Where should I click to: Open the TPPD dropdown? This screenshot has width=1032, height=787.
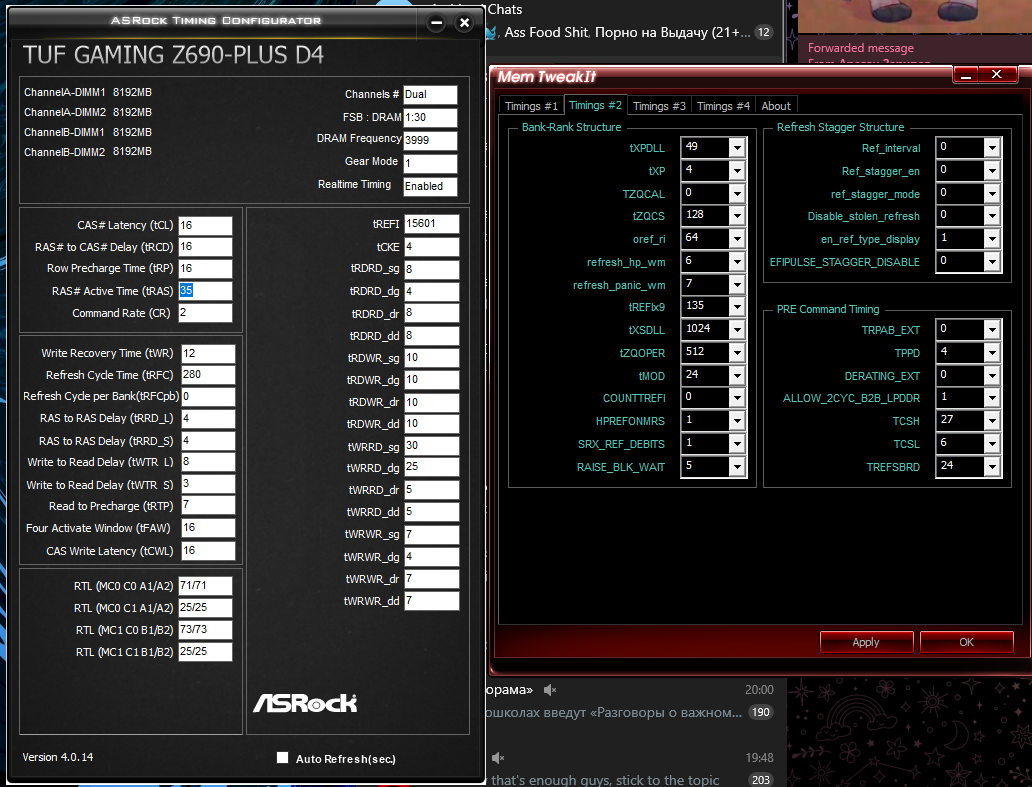tap(992, 353)
